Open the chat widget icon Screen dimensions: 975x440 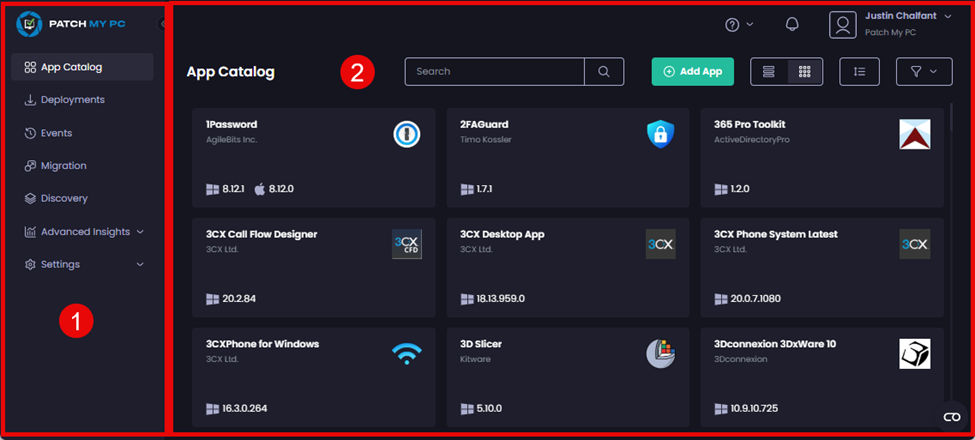click(952, 417)
